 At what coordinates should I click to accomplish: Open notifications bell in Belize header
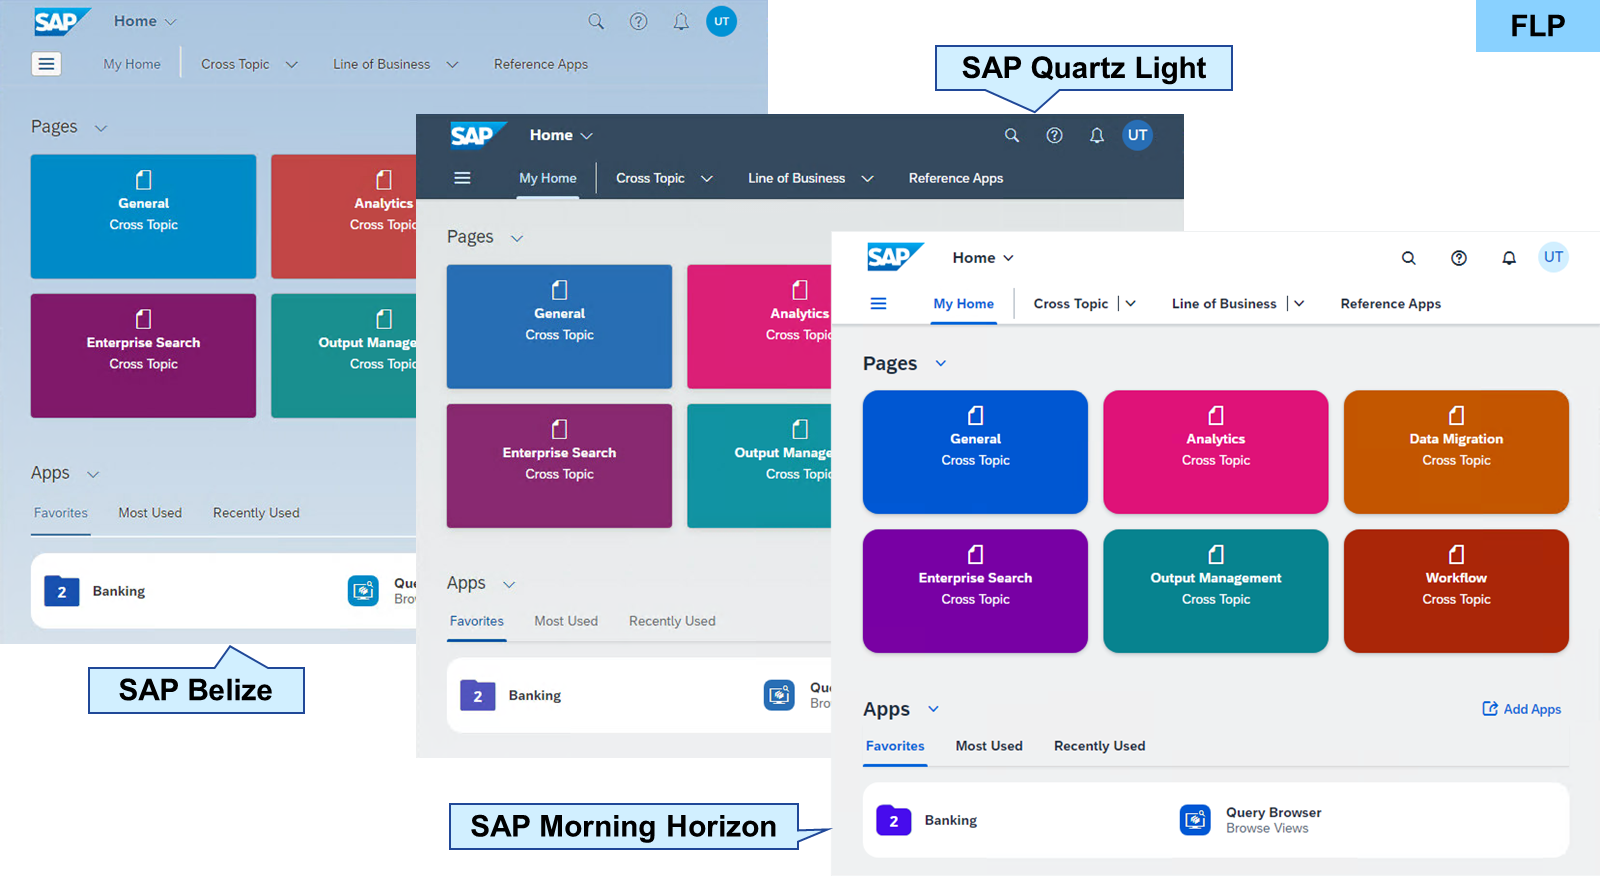click(x=681, y=21)
